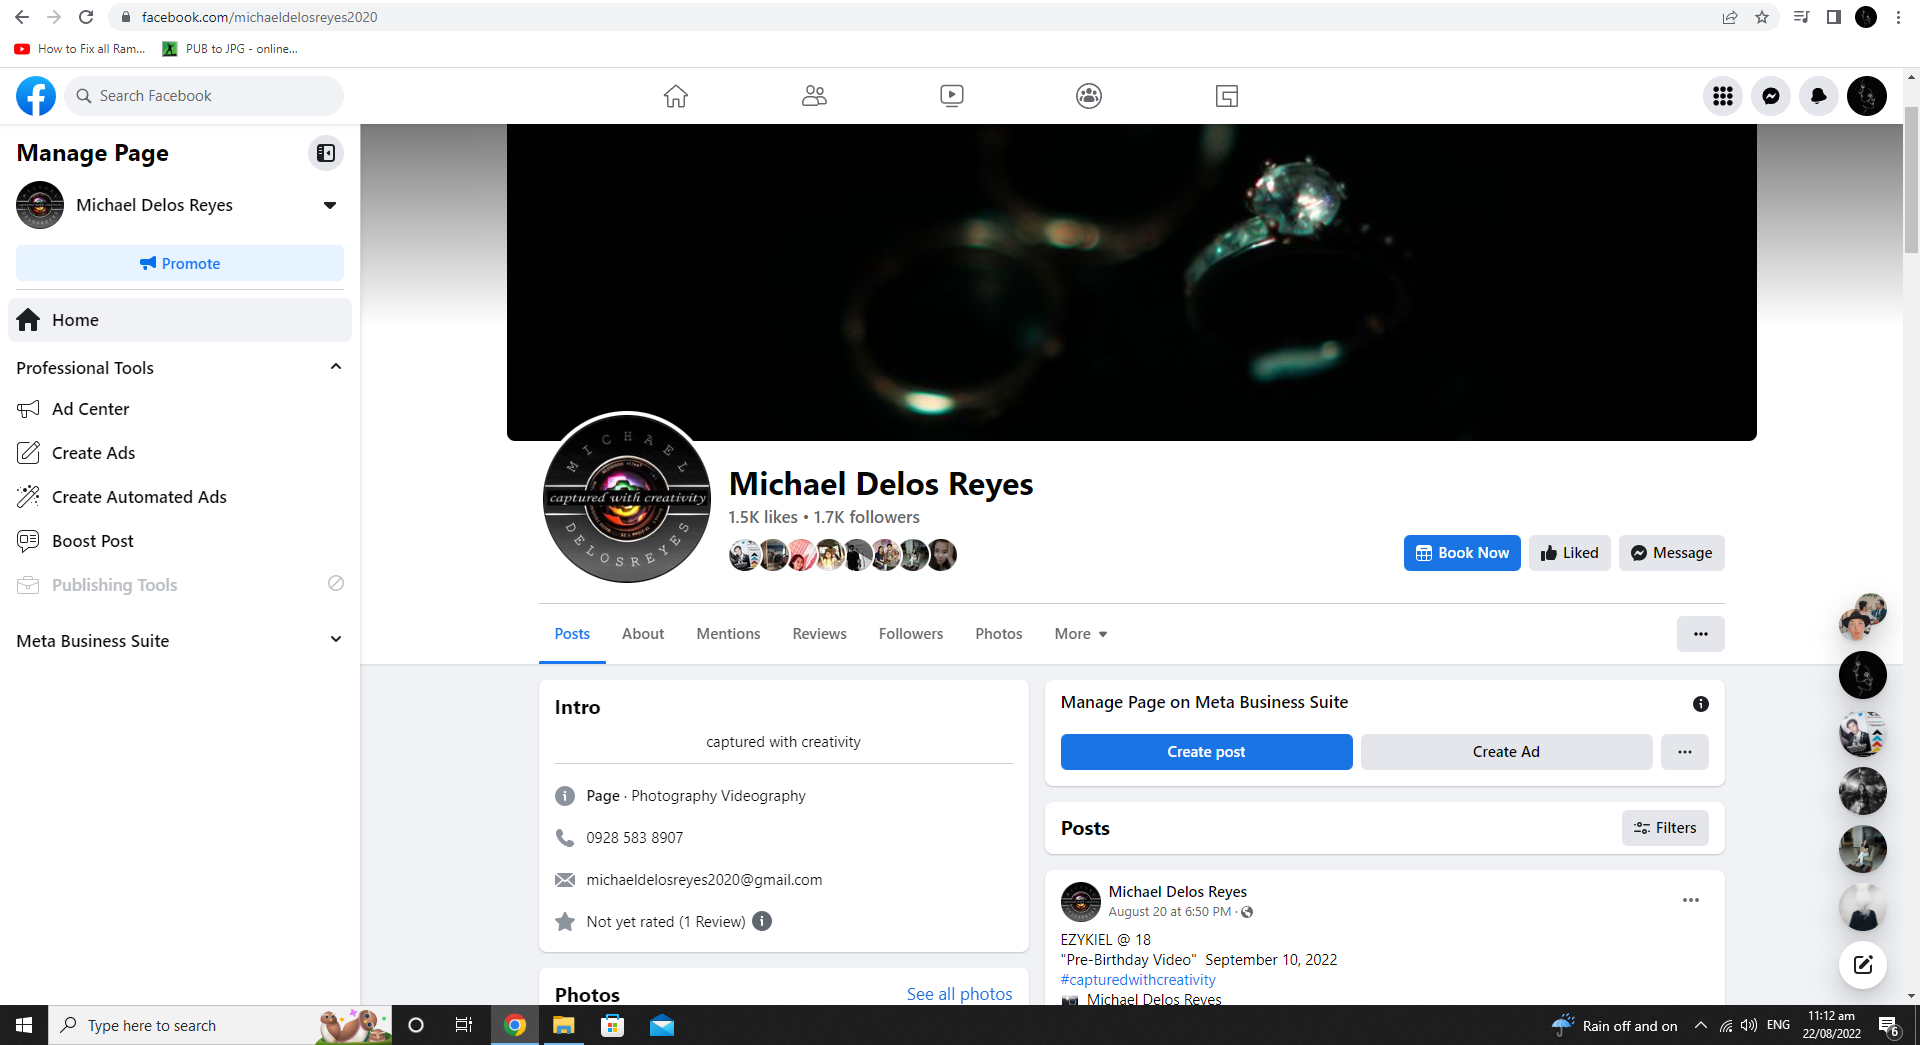
Task: Open the PUB to JPG bookmark
Action: pyautogui.click(x=230, y=48)
